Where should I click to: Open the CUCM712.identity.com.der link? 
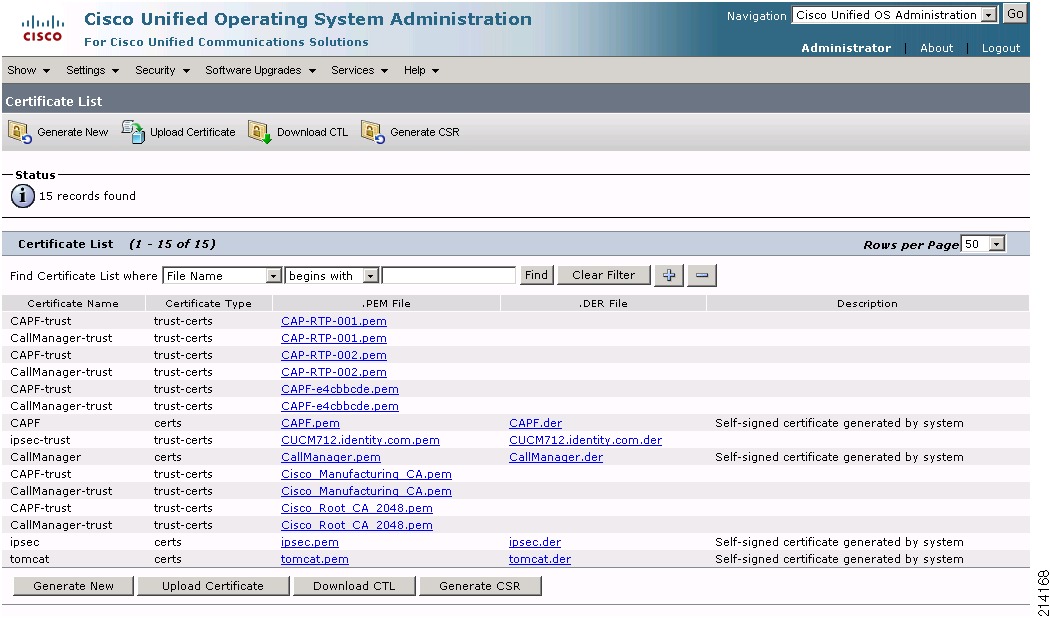click(x=585, y=441)
